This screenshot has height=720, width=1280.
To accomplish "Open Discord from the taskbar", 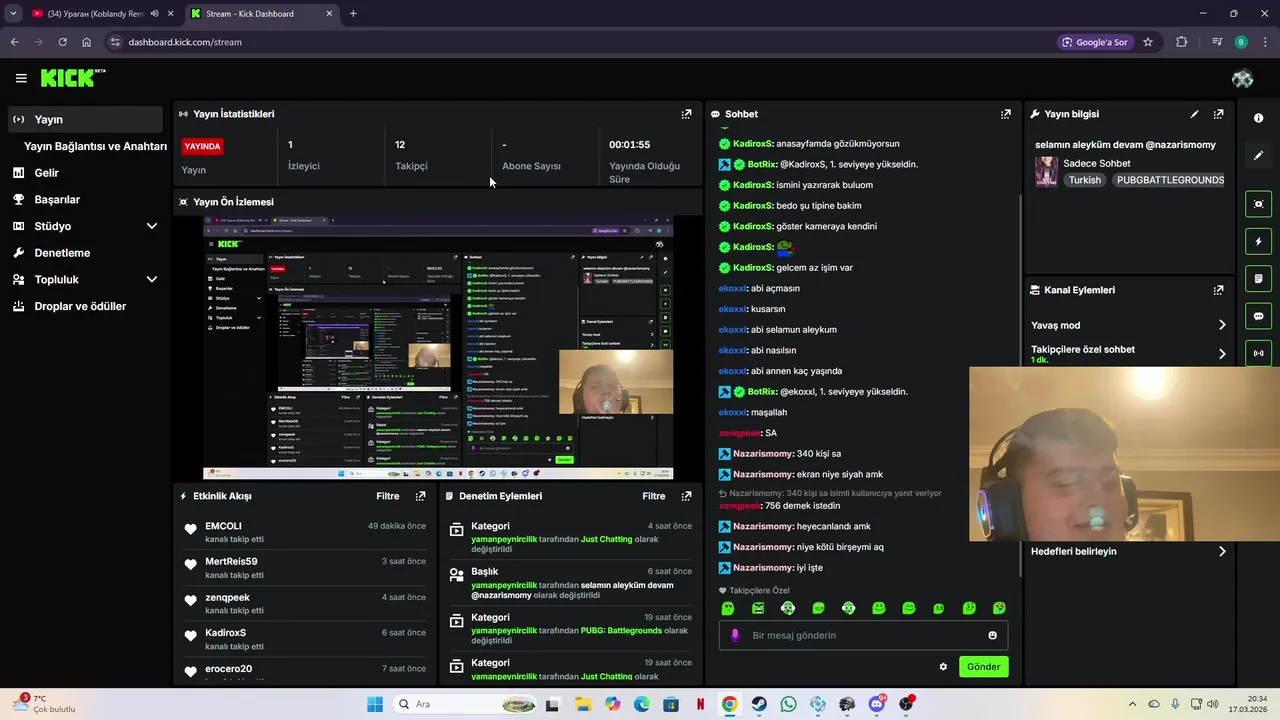I will coord(877,704).
